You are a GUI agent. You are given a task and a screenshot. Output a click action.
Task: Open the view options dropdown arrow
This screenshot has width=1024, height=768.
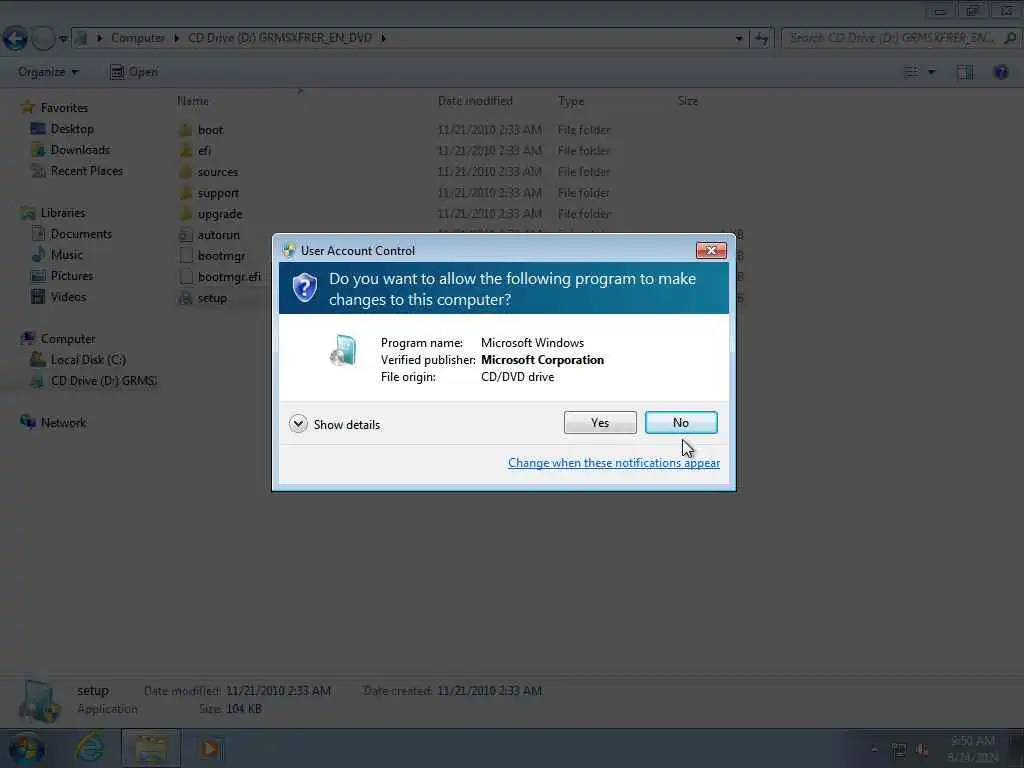click(932, 72)
